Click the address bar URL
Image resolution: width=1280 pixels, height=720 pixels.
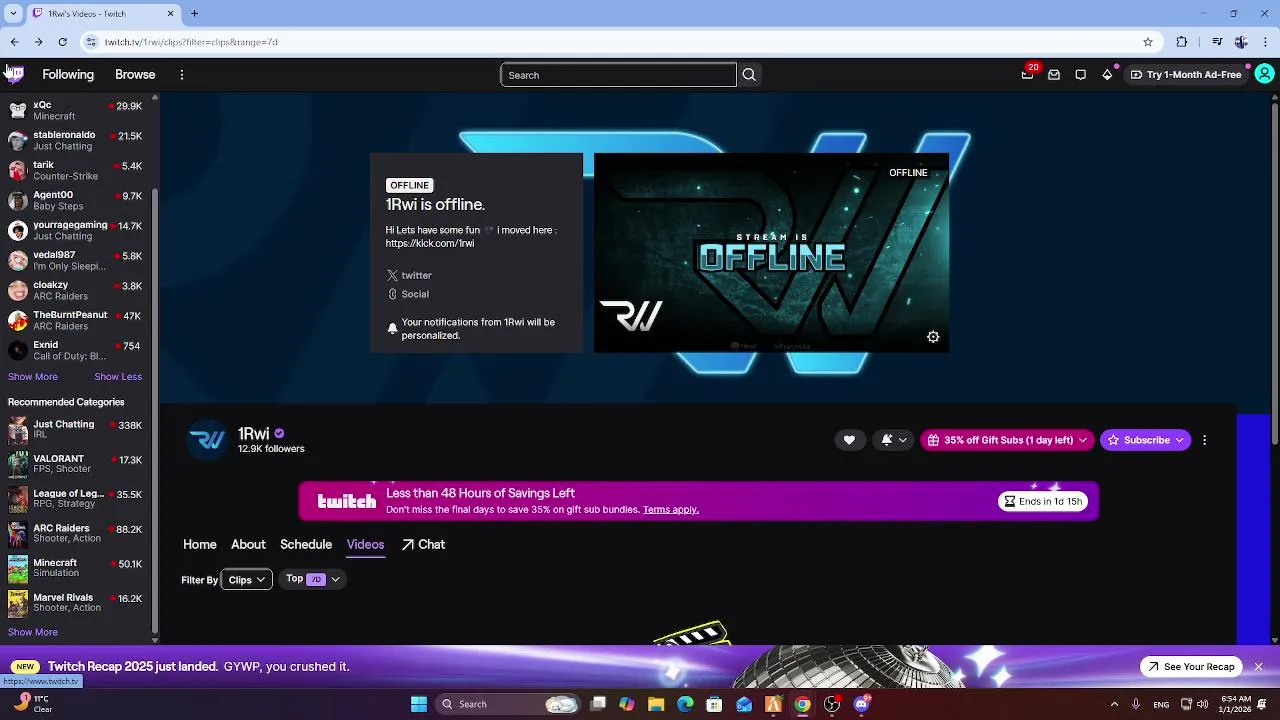click(191, 42)
